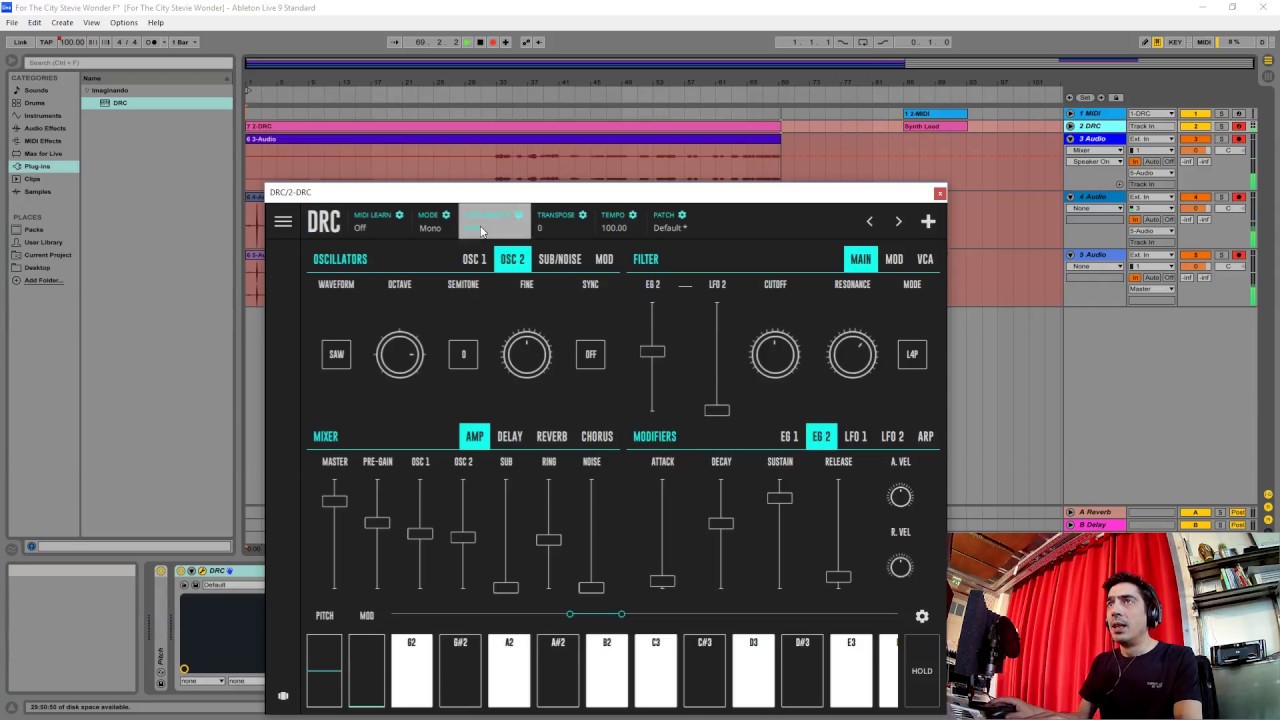Click the MASTER volume fader handle
The image size is (1280, 720).
[334, 501]
